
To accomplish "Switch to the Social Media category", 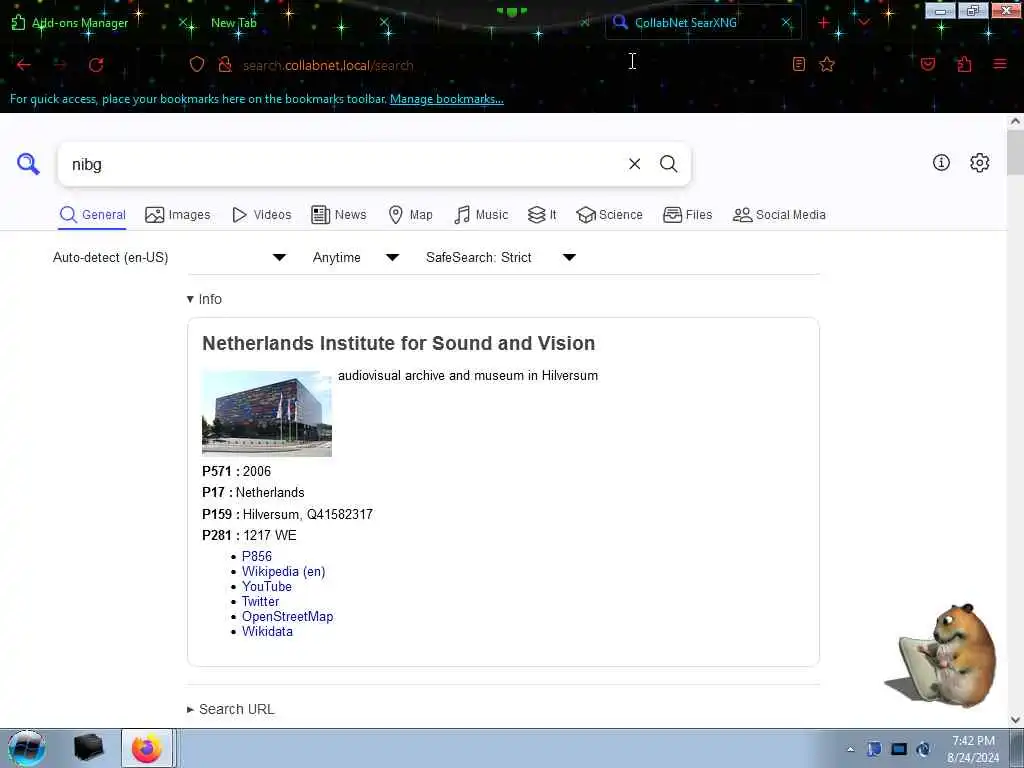I will [x=779, y=215].
